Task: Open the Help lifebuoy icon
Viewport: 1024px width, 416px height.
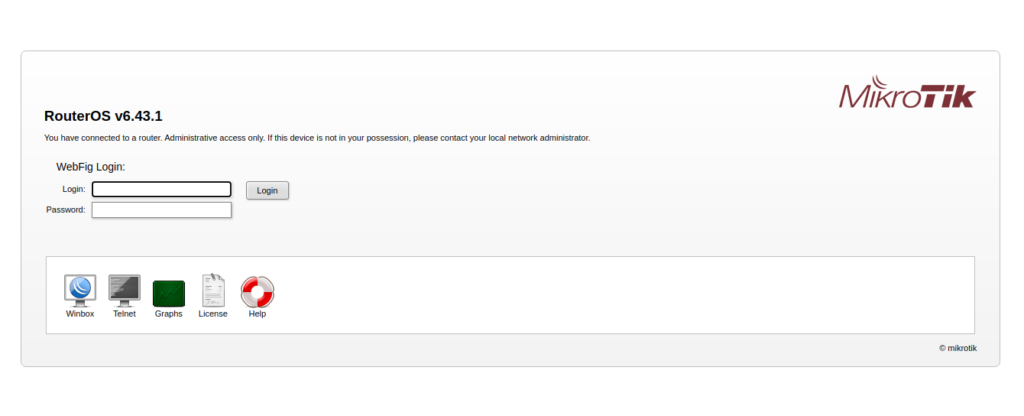Action: click(257, 292)
